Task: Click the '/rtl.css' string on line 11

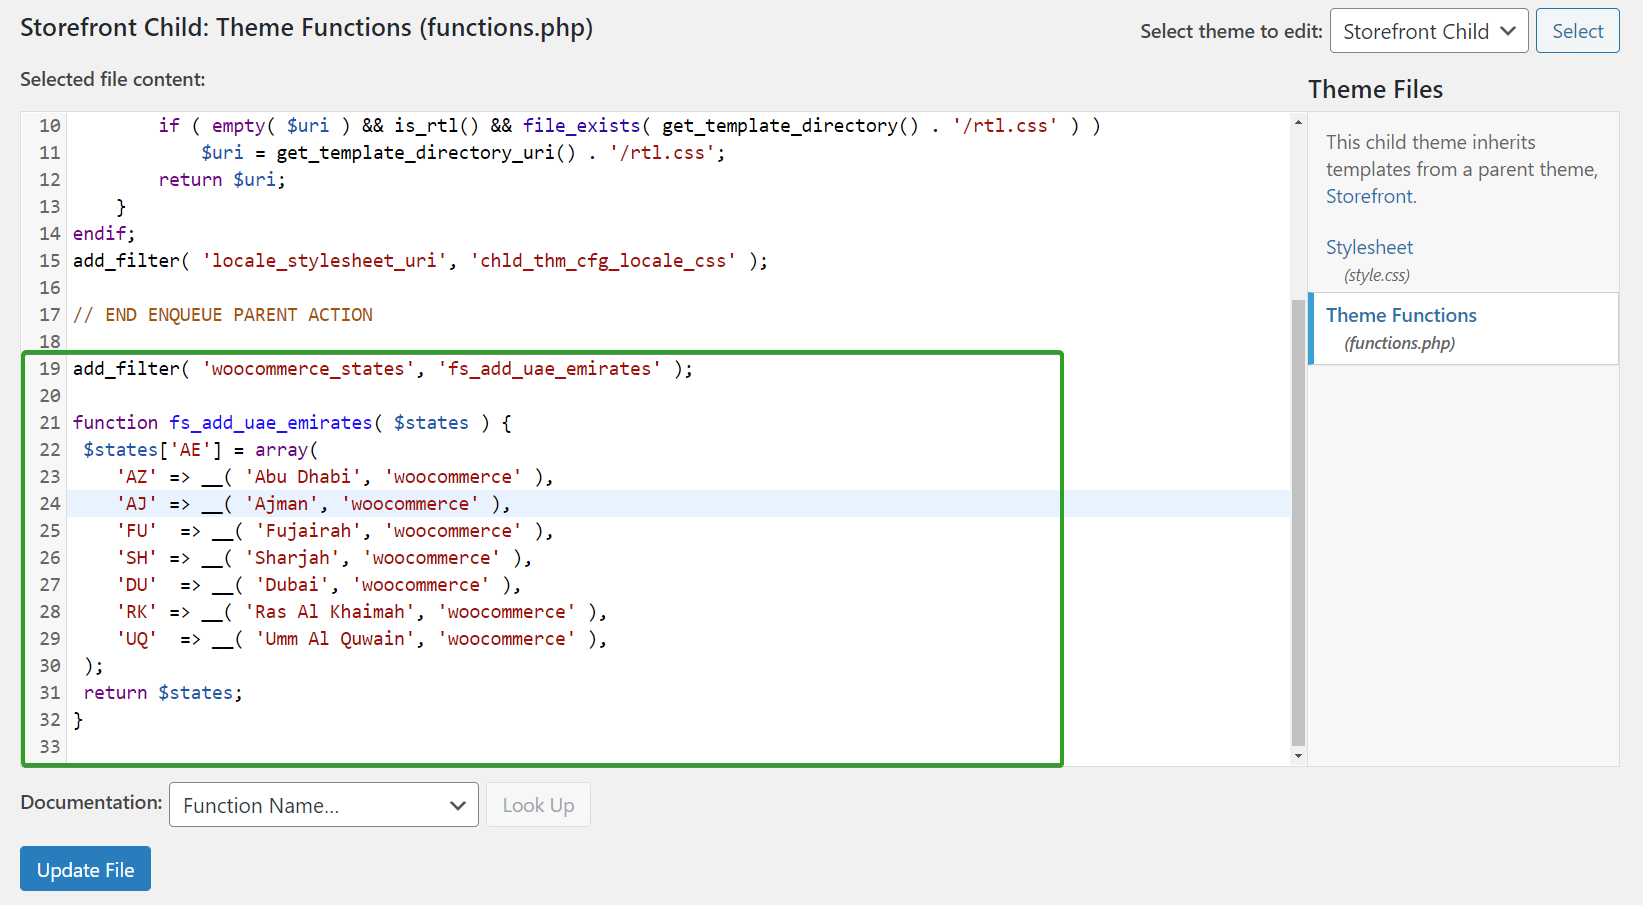Action: (x=662, y=152)
